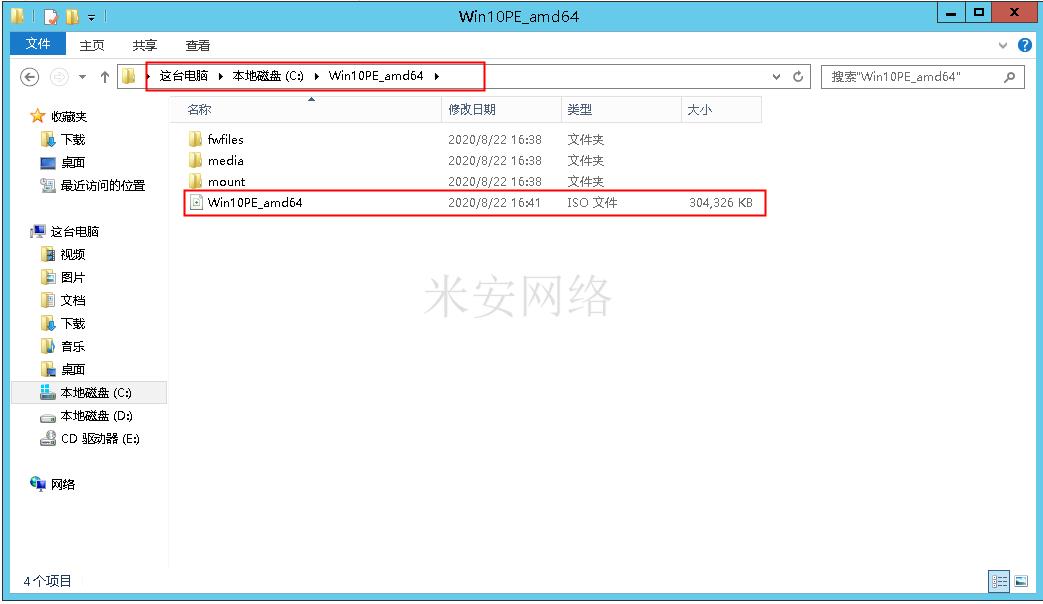Select CD 驱动器 (E:) in the sidebar
The width and height of the screenshot is (1043, 604).
(x=100, y=438)
